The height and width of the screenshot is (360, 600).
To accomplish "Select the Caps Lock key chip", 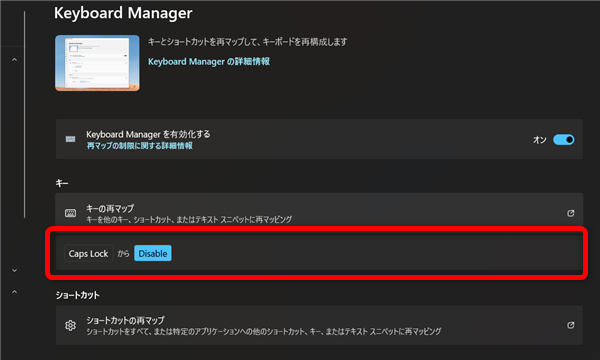I will [x=88, y=253].
